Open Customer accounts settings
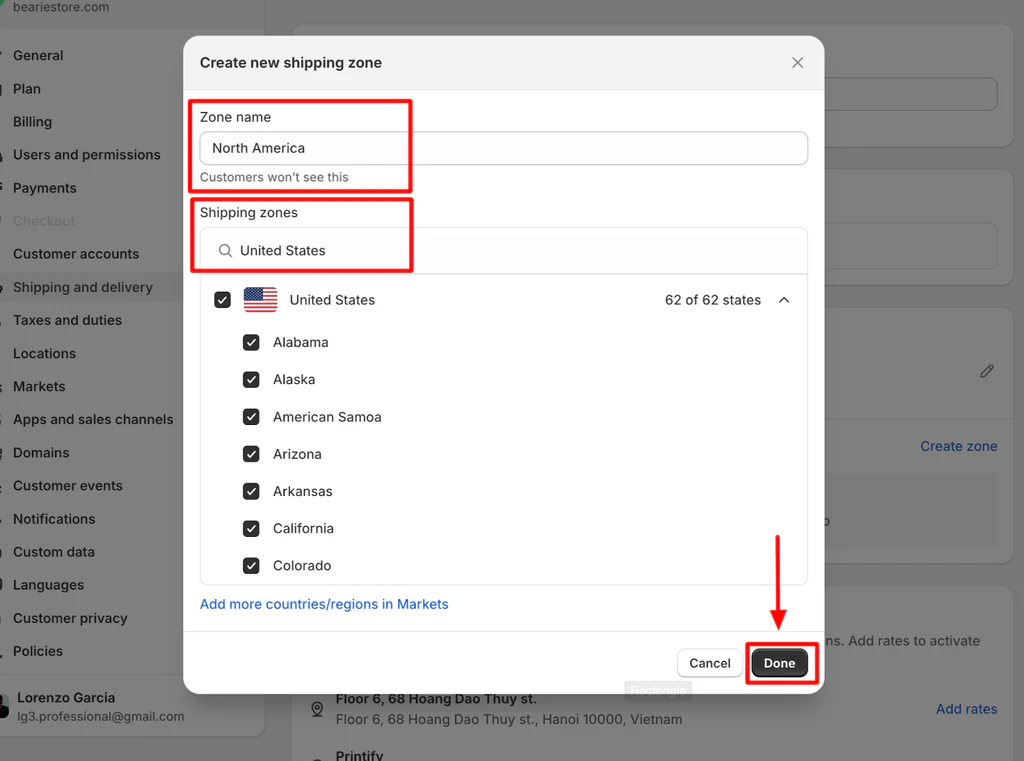 tap(76, 254)
